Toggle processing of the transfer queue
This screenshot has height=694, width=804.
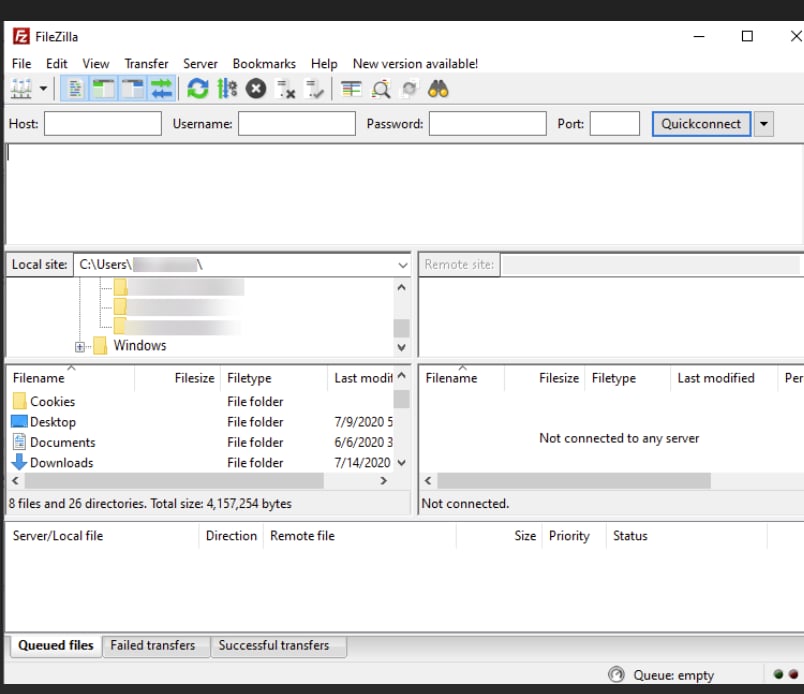tap(227, 89)
